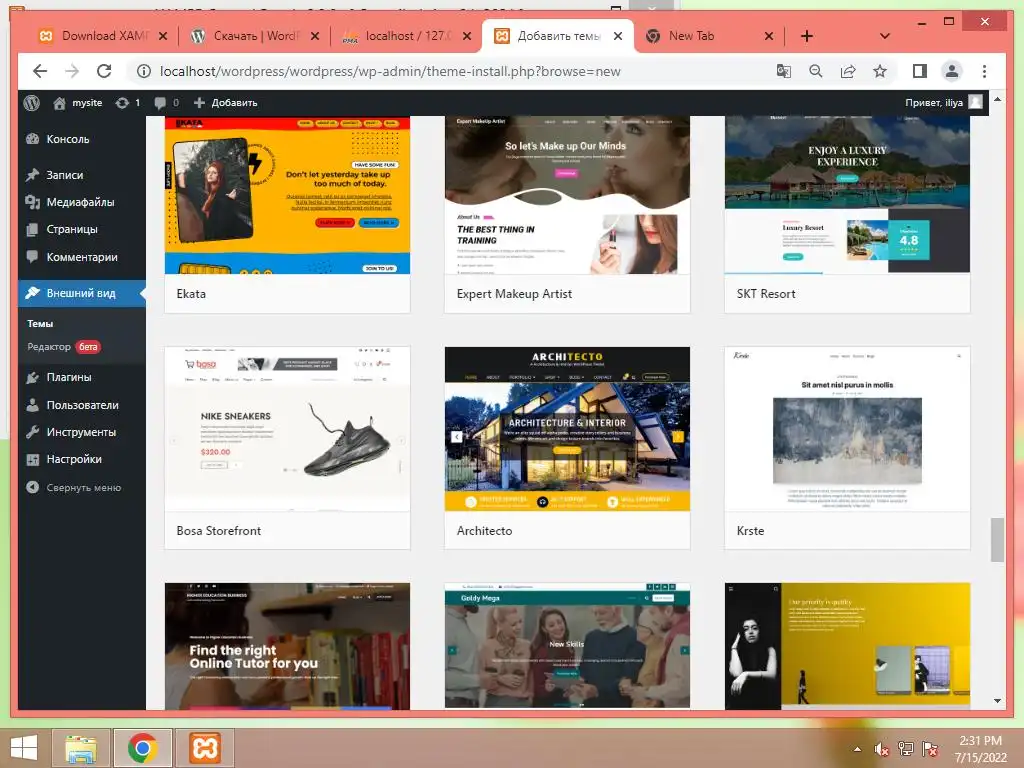Open the Привет, iliya profile link
Image resolution: width=1024 pixels, height=768 pixels.
pos(943,103)
